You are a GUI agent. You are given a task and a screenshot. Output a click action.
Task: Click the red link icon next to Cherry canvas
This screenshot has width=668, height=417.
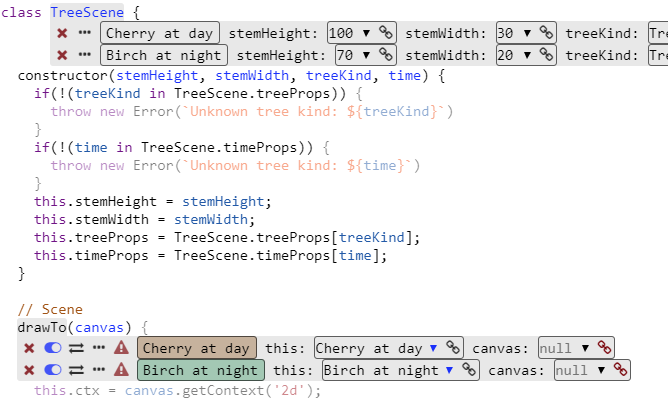pos(603,348)
